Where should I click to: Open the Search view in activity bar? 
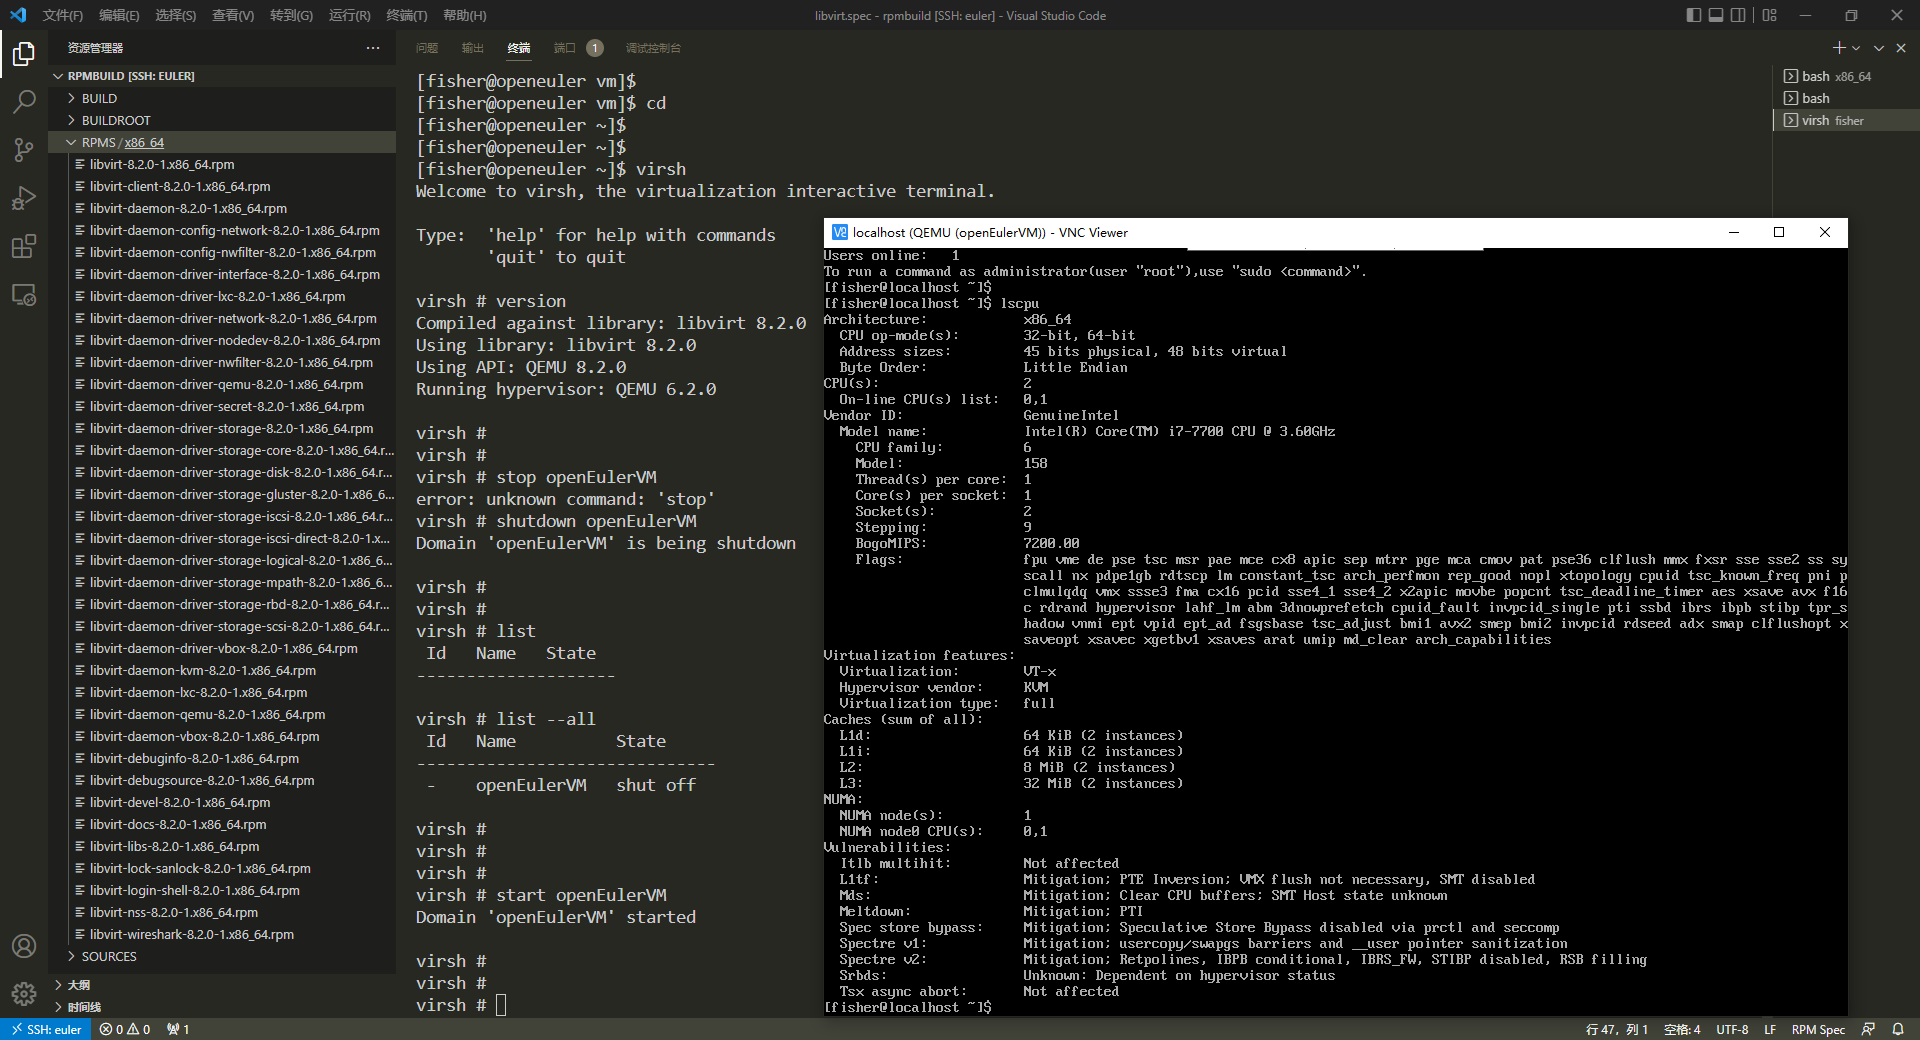click(x=24, y=101)
